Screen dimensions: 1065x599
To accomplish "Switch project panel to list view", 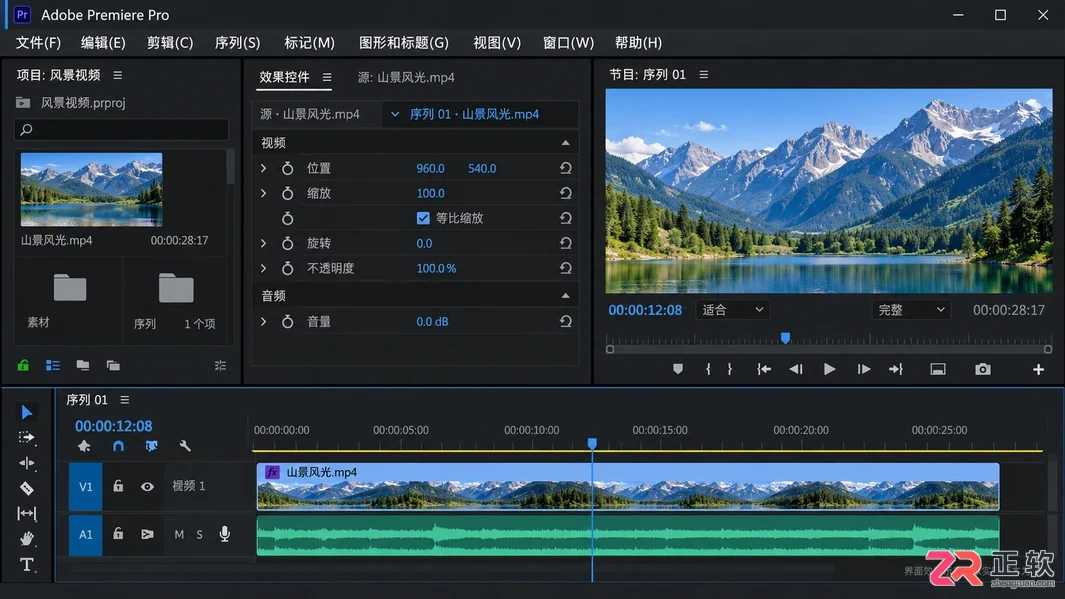I will [53, 365].
